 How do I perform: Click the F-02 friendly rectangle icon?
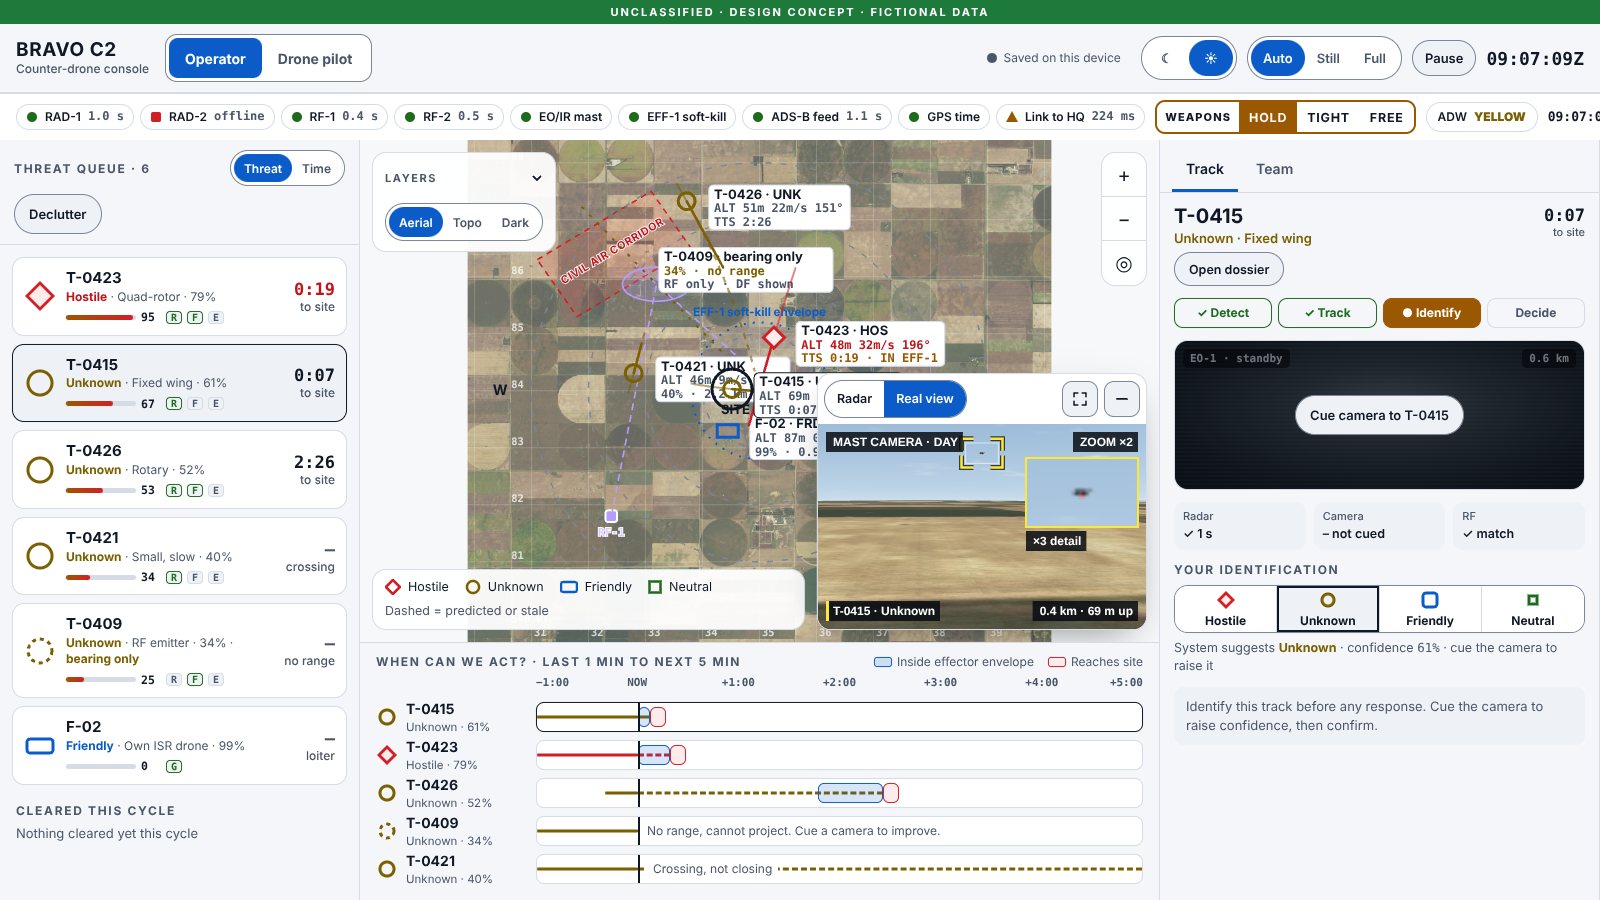click(x=40, y=746)
